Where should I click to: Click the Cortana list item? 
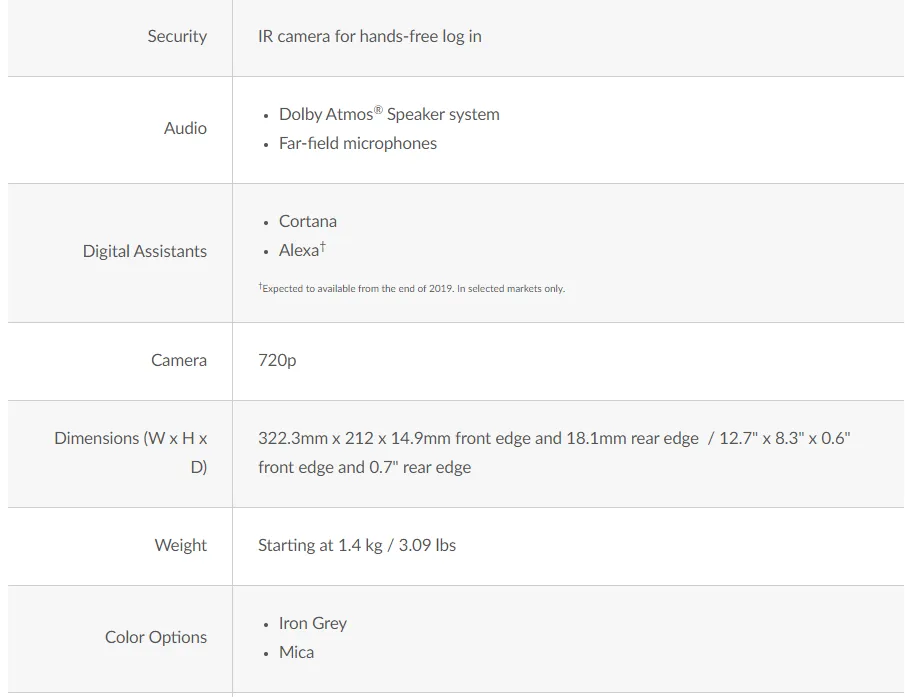pyautogui.click(x=307, y=221)
